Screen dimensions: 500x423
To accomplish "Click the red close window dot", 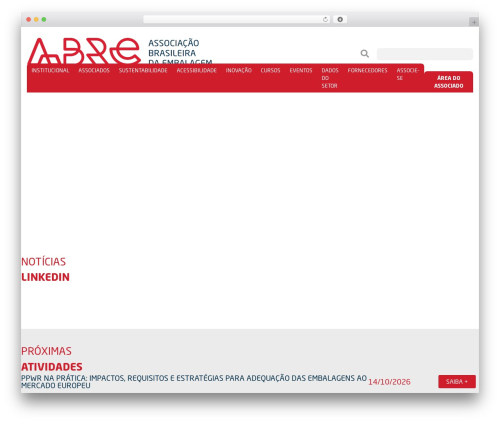I will (x=29, y=20).
